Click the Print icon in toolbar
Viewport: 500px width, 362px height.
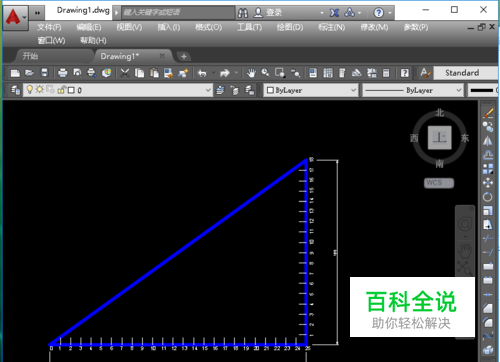[x=62, y=73]
